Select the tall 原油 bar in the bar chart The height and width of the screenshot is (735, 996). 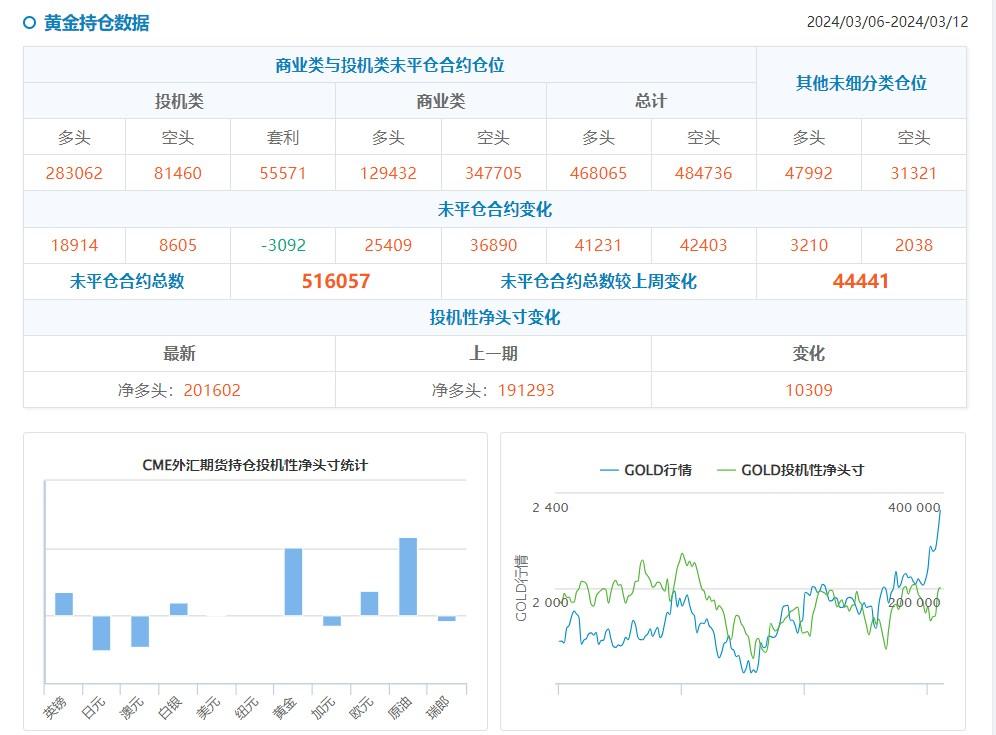[408, 575]
